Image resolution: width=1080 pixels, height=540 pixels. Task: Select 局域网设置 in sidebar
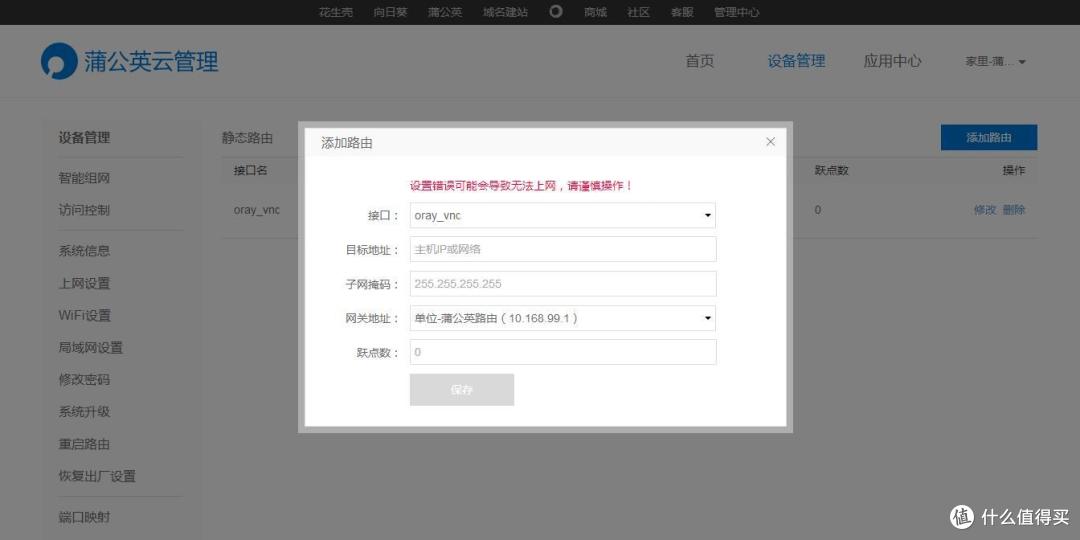[x=91, y=348]
